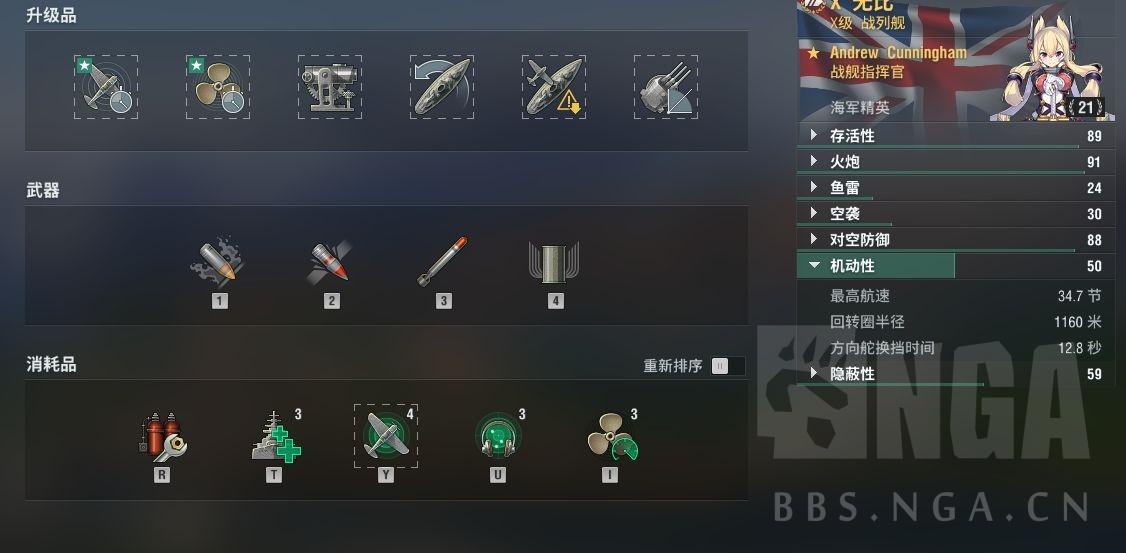This screenshot has height=553, width=1126.
Task: Select AP shell weapon slot 2
Action: tap(330, 262)
